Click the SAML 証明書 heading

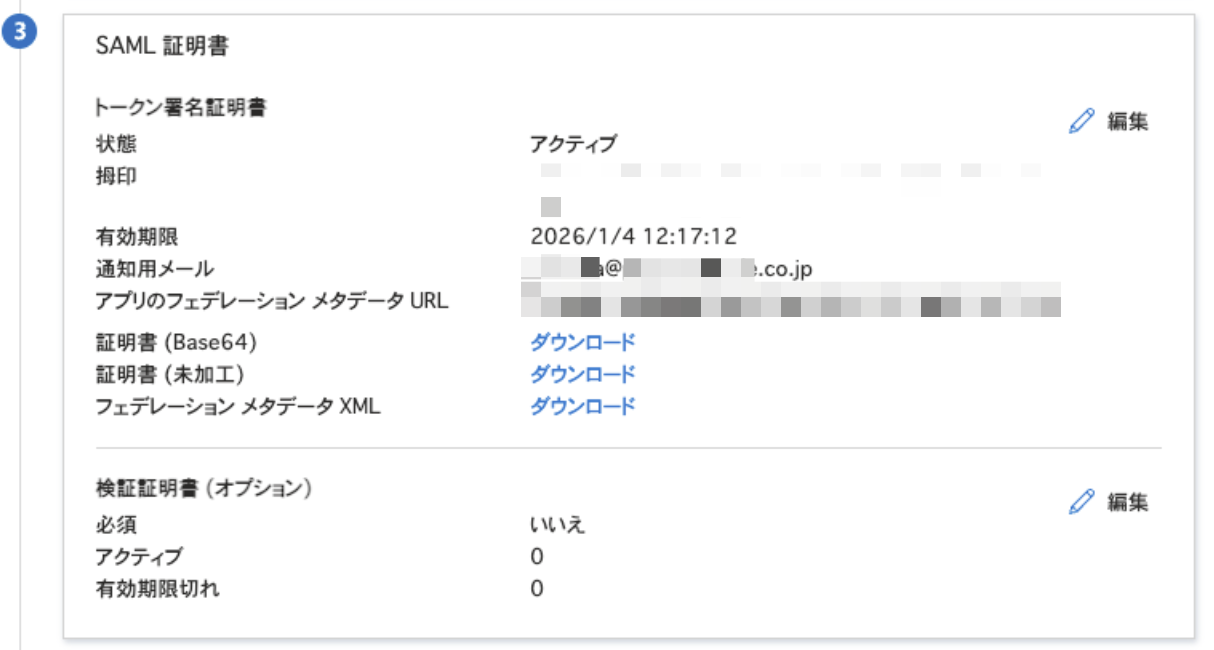click(163, 45)
